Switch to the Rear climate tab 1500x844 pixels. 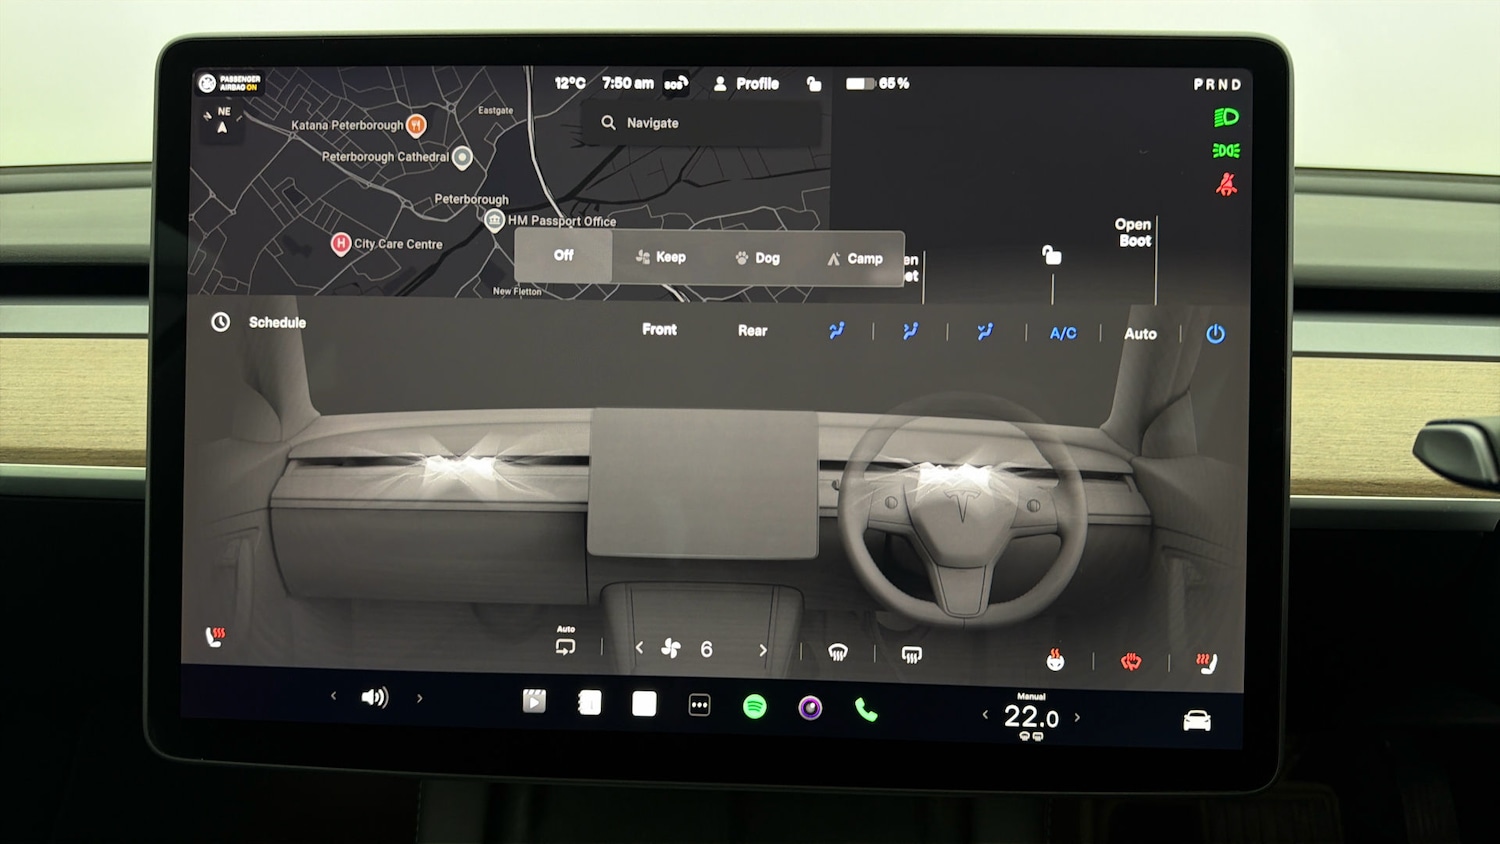(x=751, y=331)
